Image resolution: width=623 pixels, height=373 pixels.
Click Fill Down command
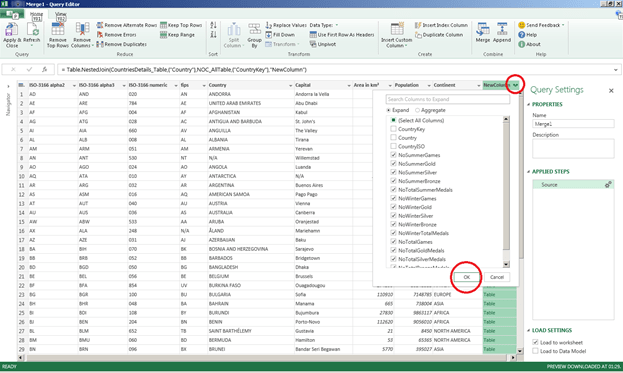click(x=280, y=35)
